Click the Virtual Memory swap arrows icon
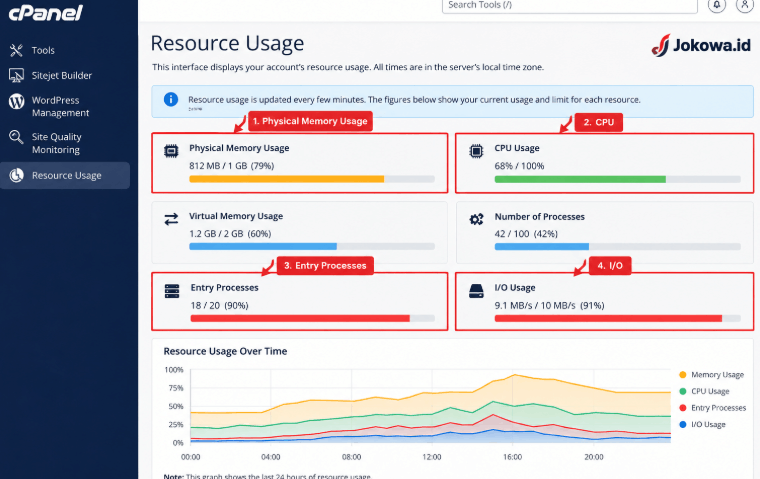760x479 pixels. click(x=171, y=220)
